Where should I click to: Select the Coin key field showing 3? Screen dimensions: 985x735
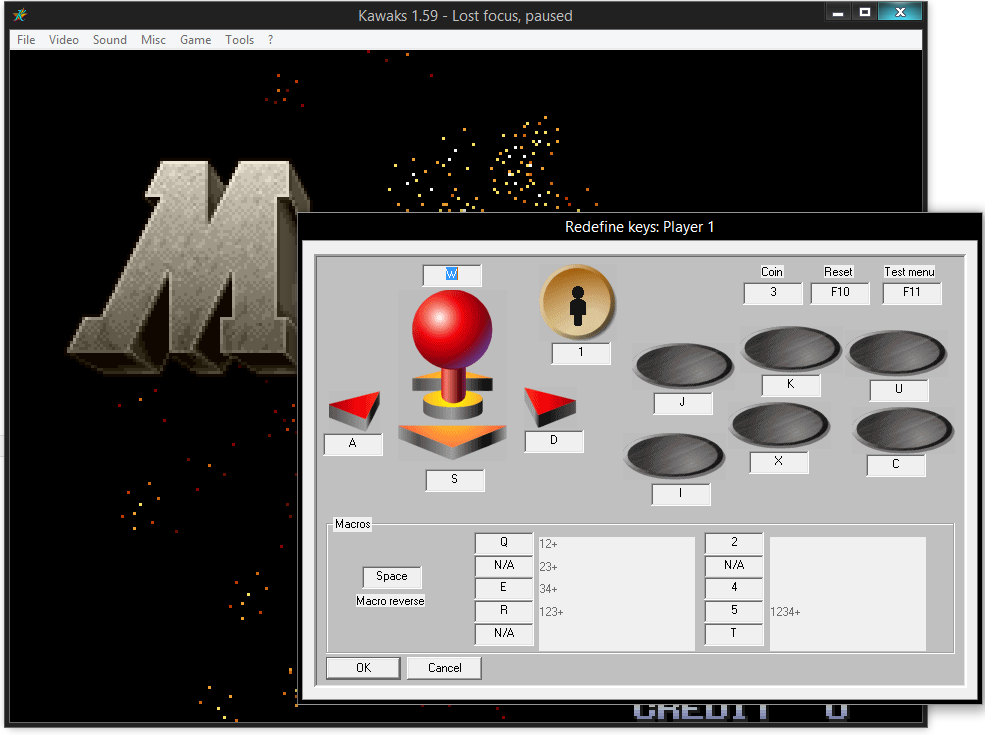point(772,293)
